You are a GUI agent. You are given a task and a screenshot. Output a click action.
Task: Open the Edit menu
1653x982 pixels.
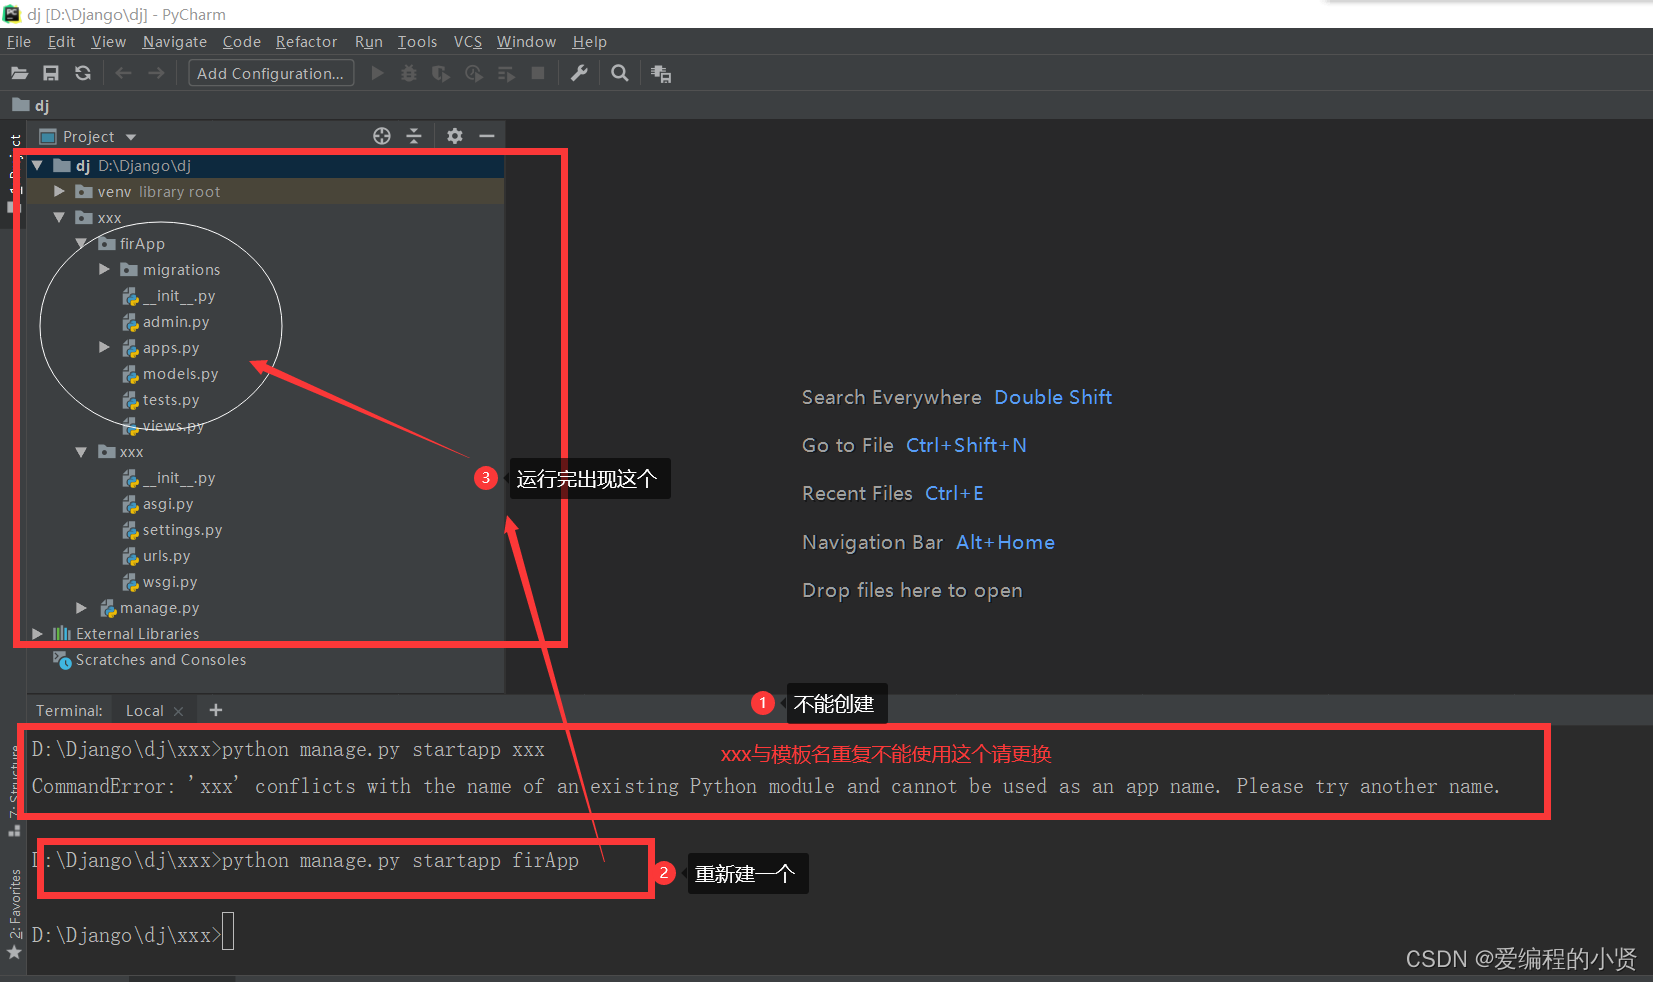coord(61,42)
